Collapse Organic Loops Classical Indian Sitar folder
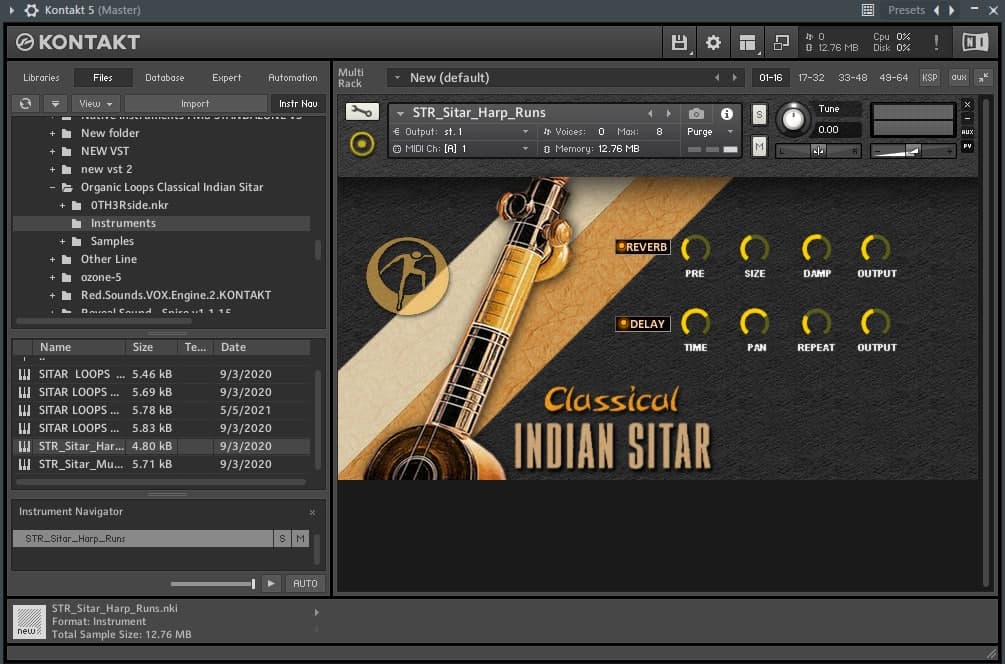 tap(53, 187)
